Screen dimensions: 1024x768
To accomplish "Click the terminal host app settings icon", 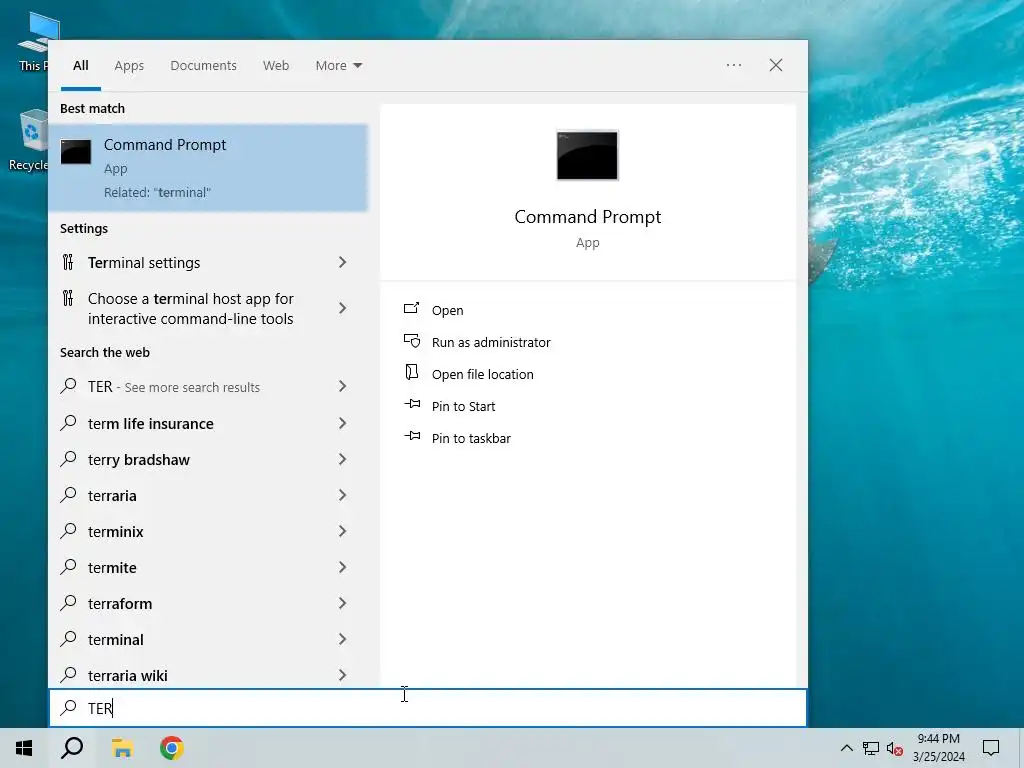I will point(68,298).
